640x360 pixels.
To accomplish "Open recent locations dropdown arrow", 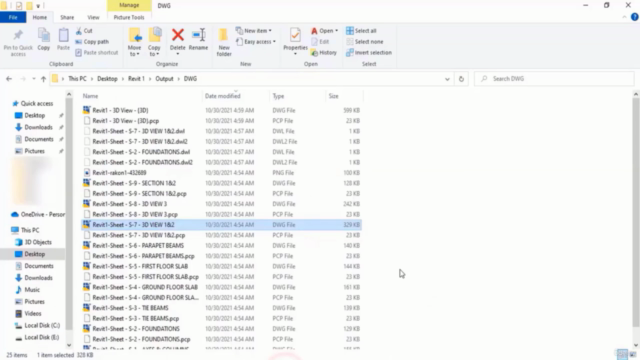I will tap(33, 79).
